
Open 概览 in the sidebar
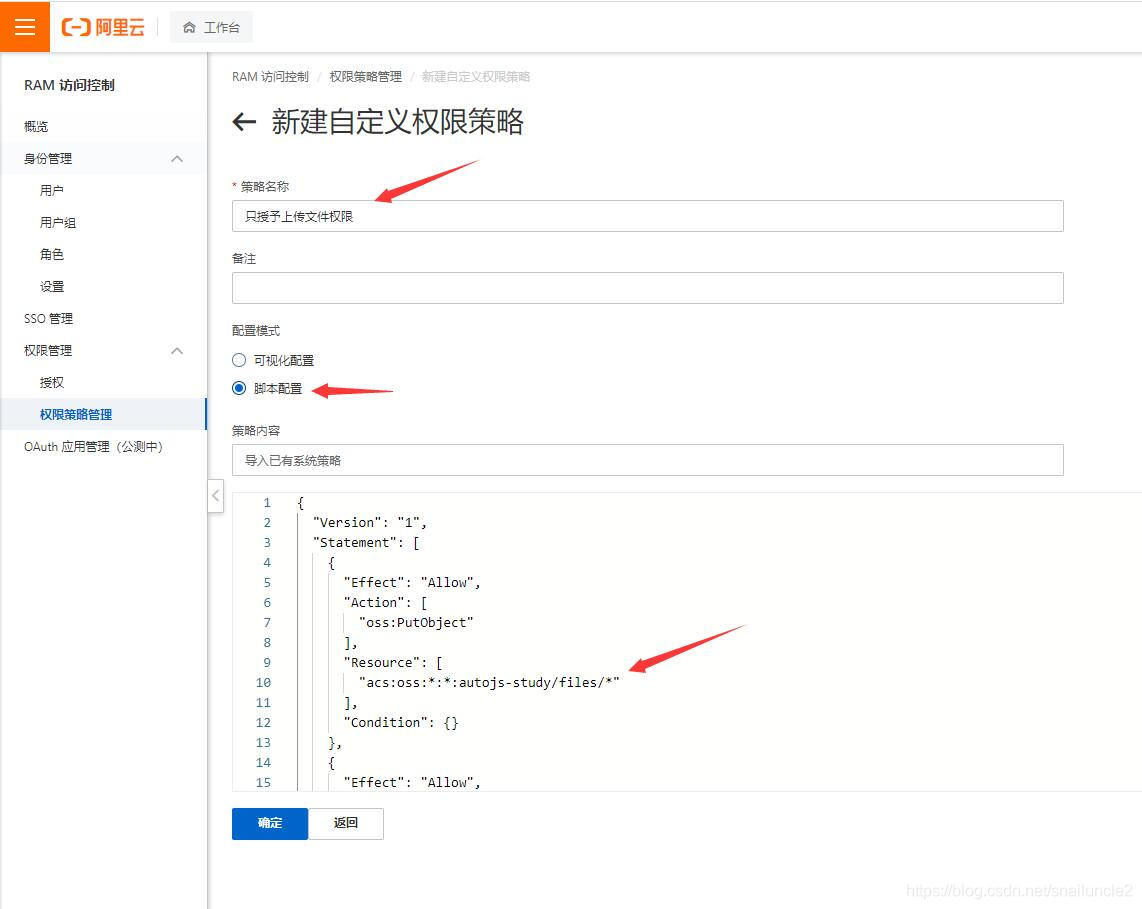click(36, 127)
